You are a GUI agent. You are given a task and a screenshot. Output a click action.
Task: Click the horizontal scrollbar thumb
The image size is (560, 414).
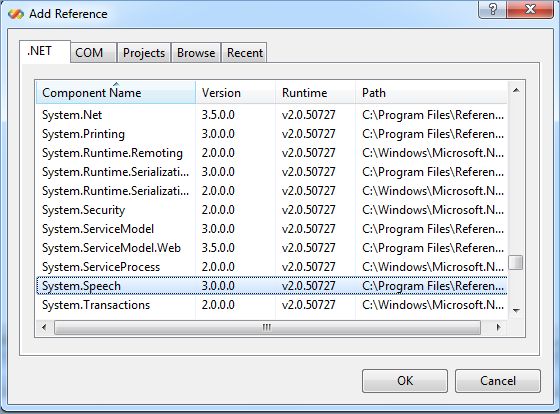[x=268, y=327]
